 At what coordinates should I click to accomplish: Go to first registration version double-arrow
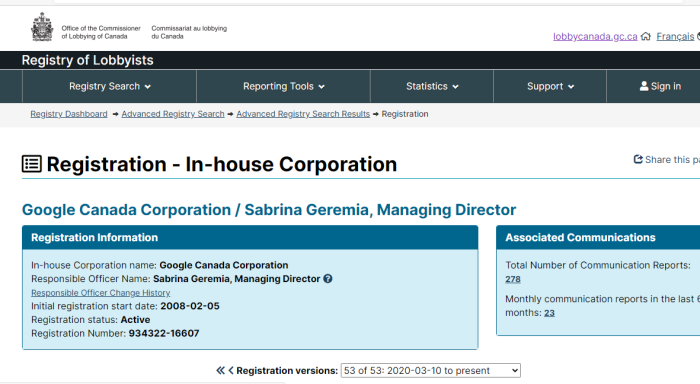click(x=221, y=370)
